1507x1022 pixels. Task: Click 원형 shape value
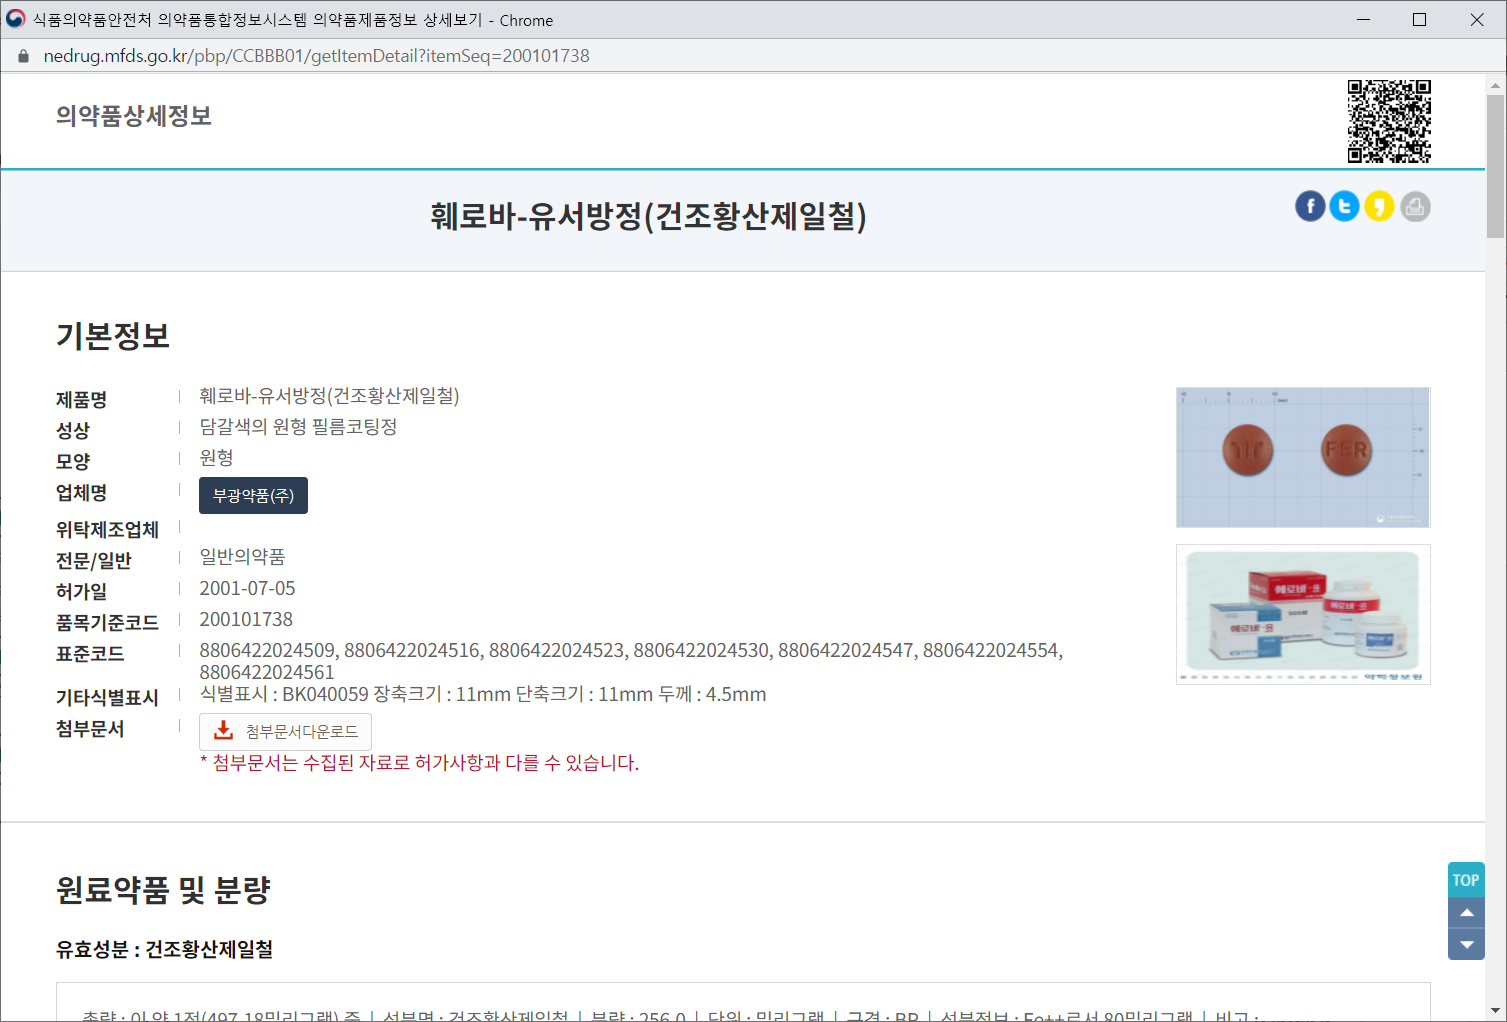216,458
